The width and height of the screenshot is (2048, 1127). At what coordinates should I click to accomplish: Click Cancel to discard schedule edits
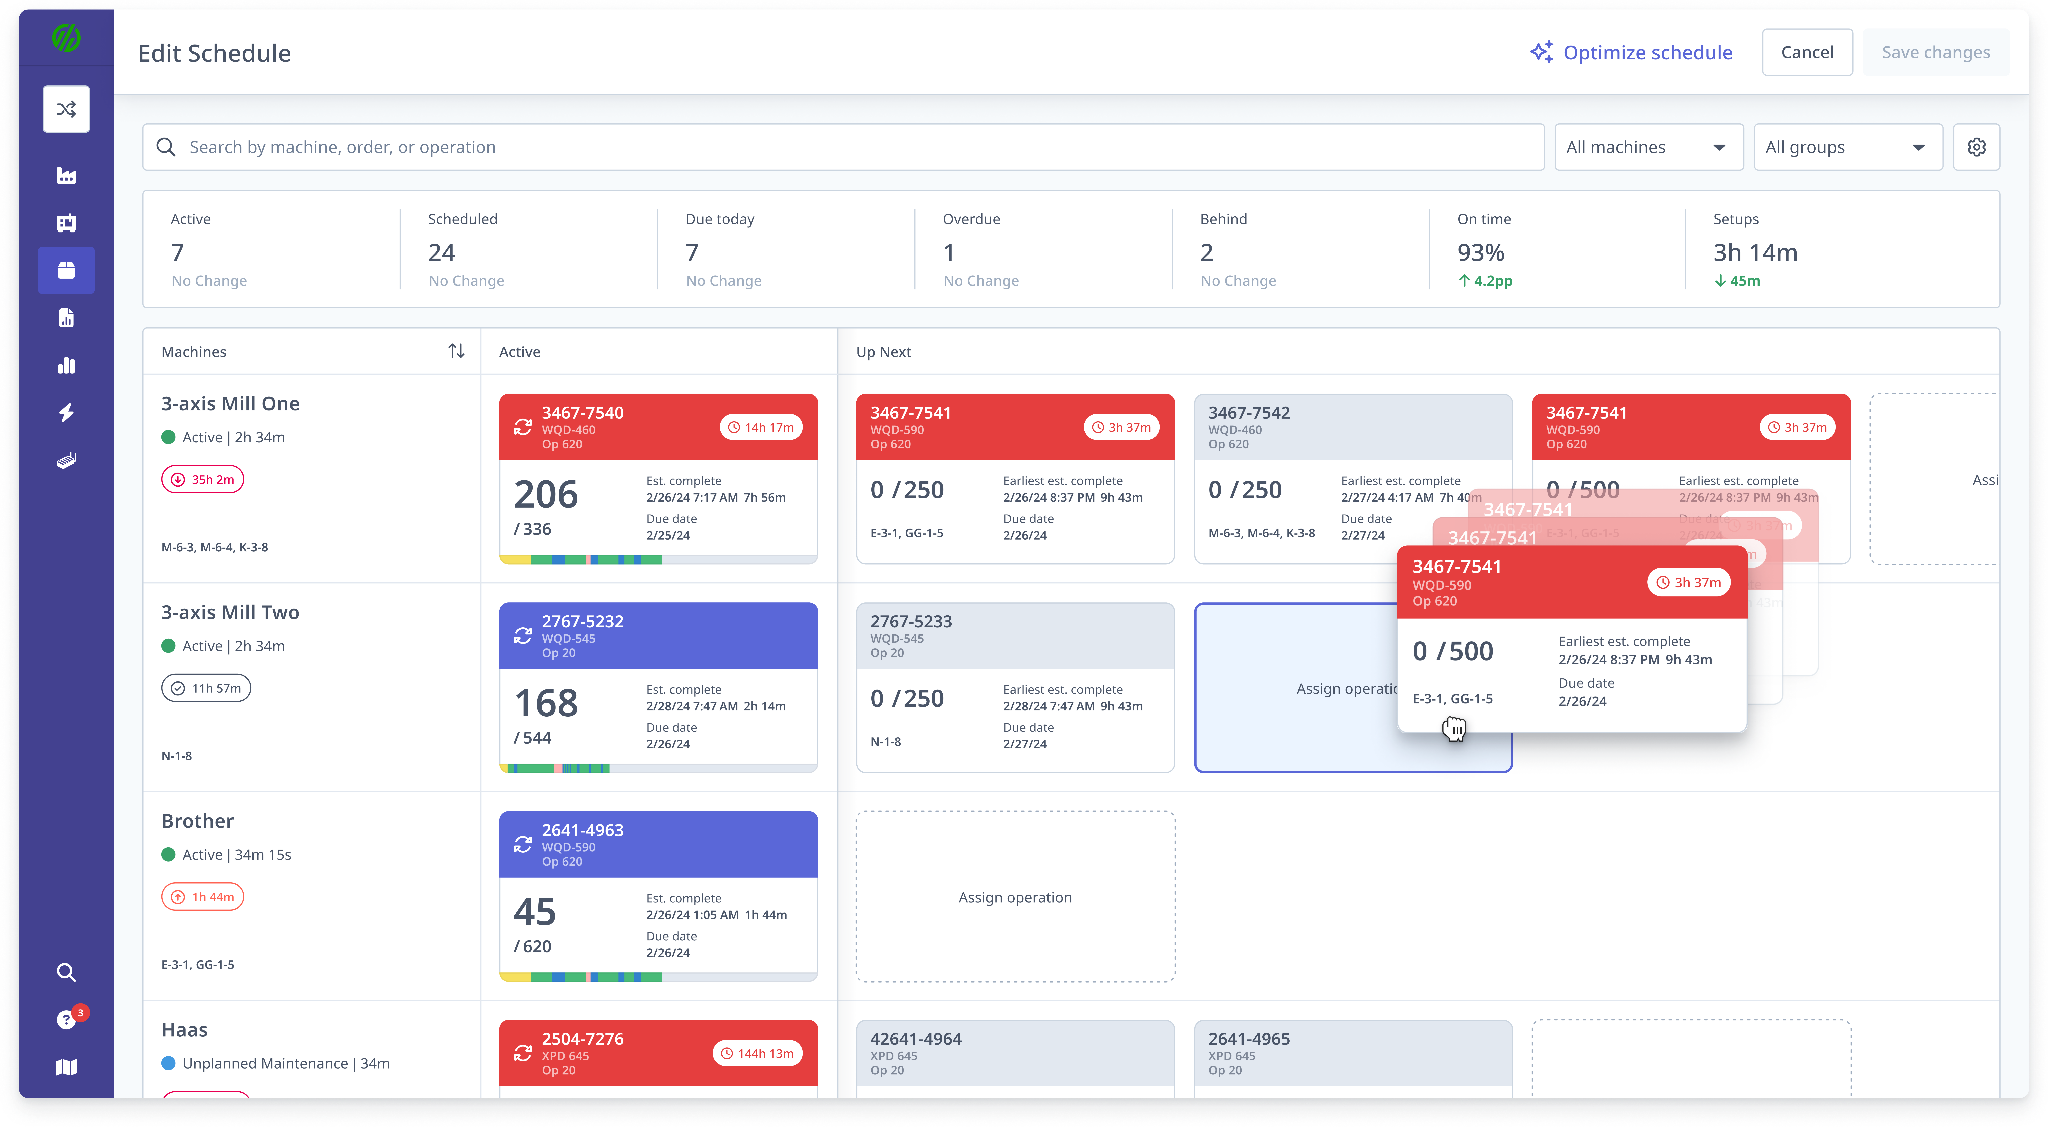(1807, 52)
